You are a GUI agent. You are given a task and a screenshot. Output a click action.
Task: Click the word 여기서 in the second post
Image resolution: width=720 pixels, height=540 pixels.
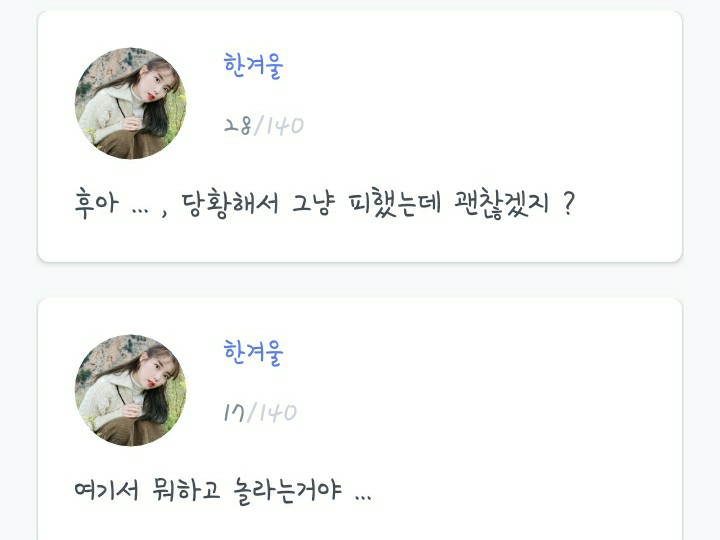(106, 490)
